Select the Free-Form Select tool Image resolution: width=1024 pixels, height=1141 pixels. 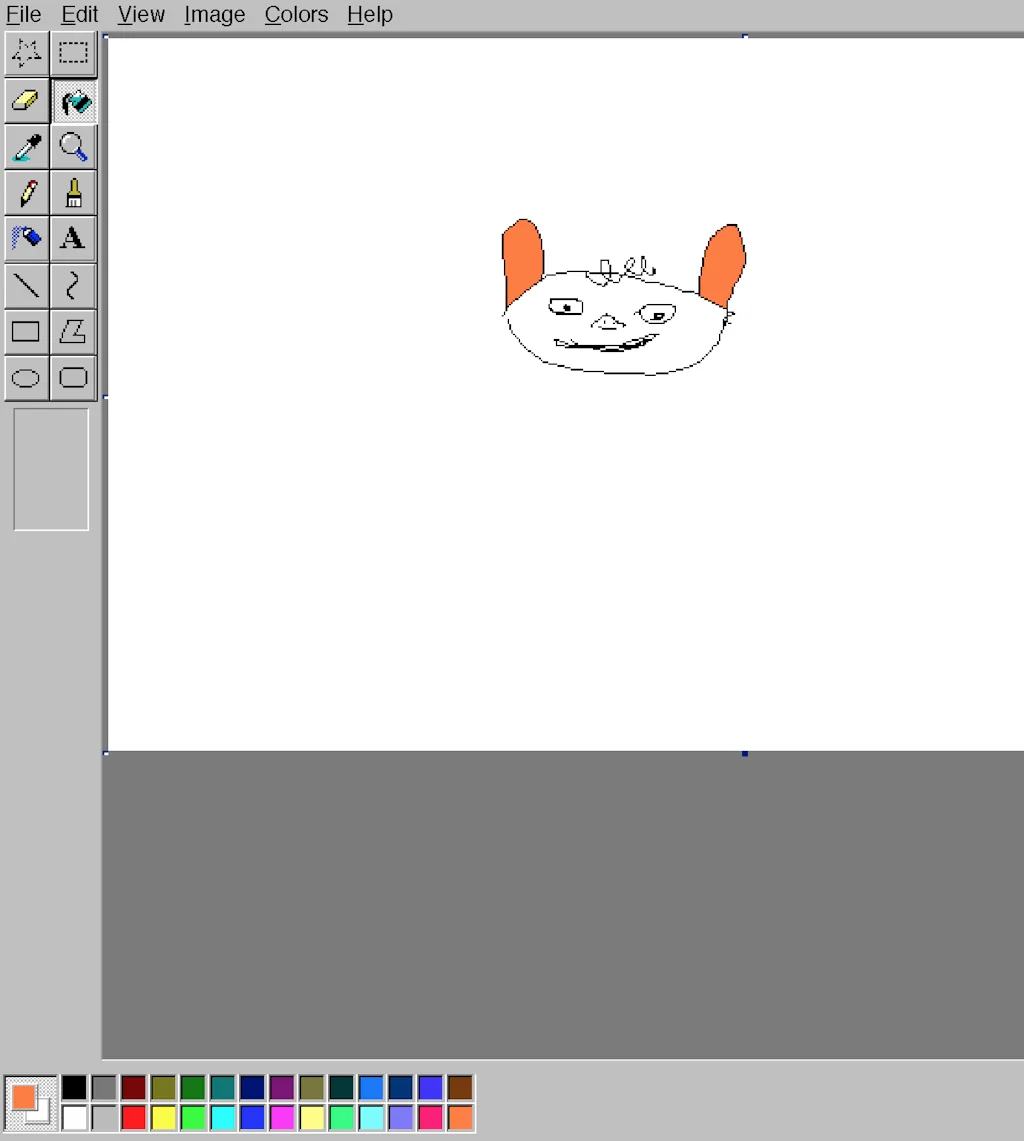pos(26,53)
